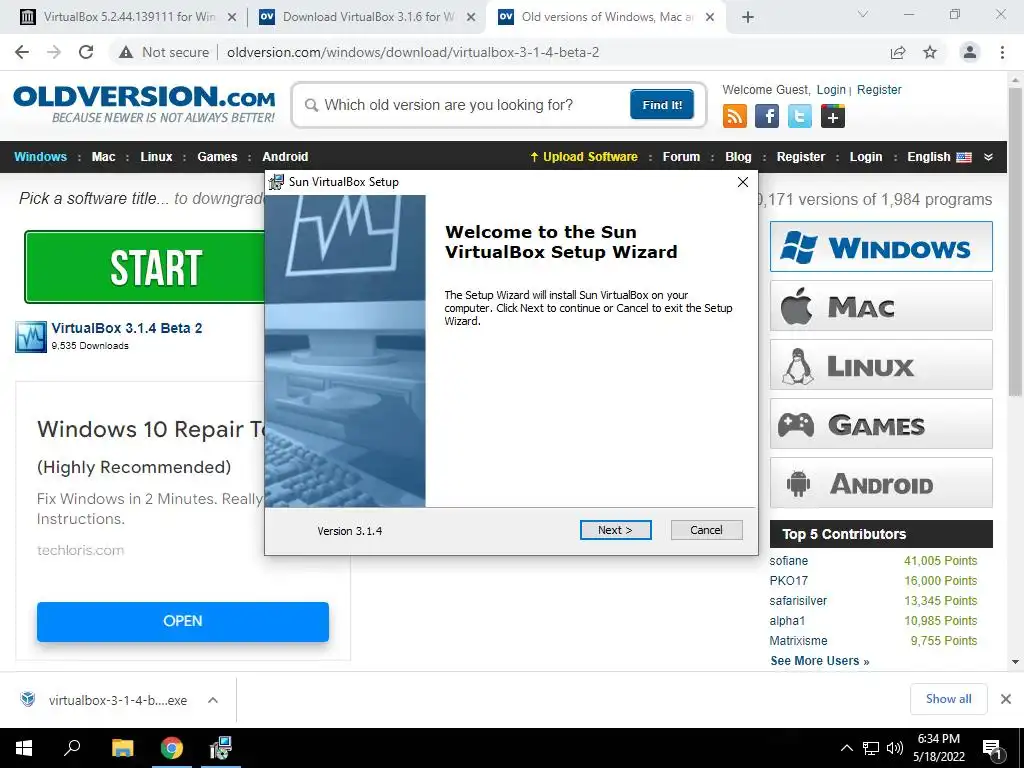This screenshot has width=1024, height=768.
Task: Show hidden system tray icons
Action: (846, 748)
